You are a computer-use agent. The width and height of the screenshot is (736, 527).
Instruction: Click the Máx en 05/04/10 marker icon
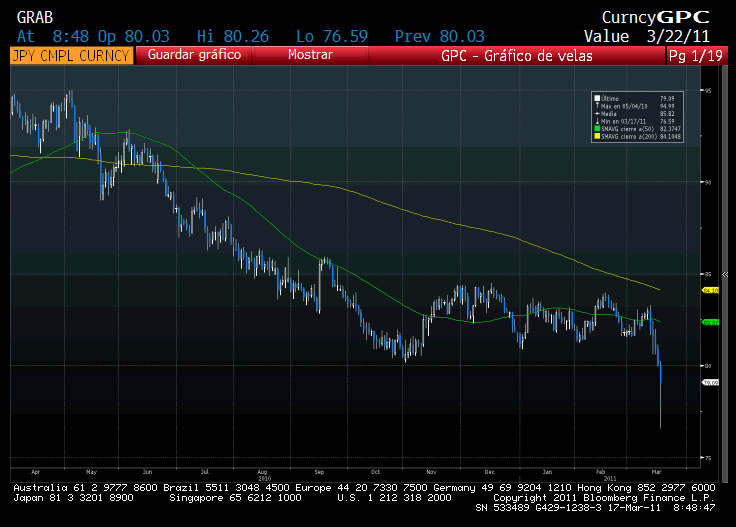pos(597,106)
